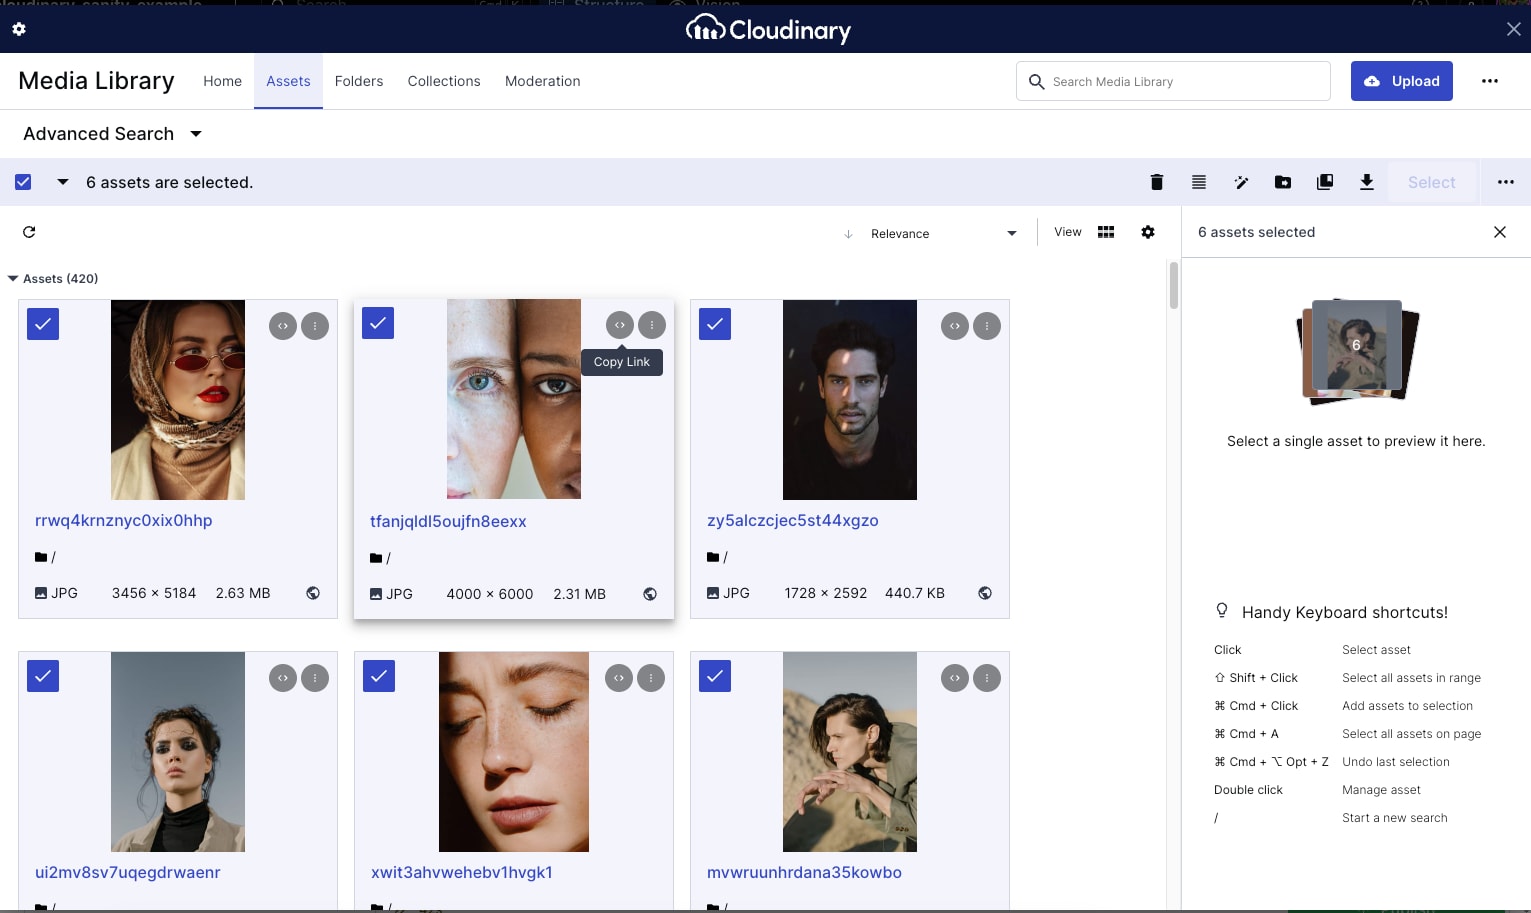Move selected assets to a folder
The image size is (1531, 913).
click(1283, 182)
